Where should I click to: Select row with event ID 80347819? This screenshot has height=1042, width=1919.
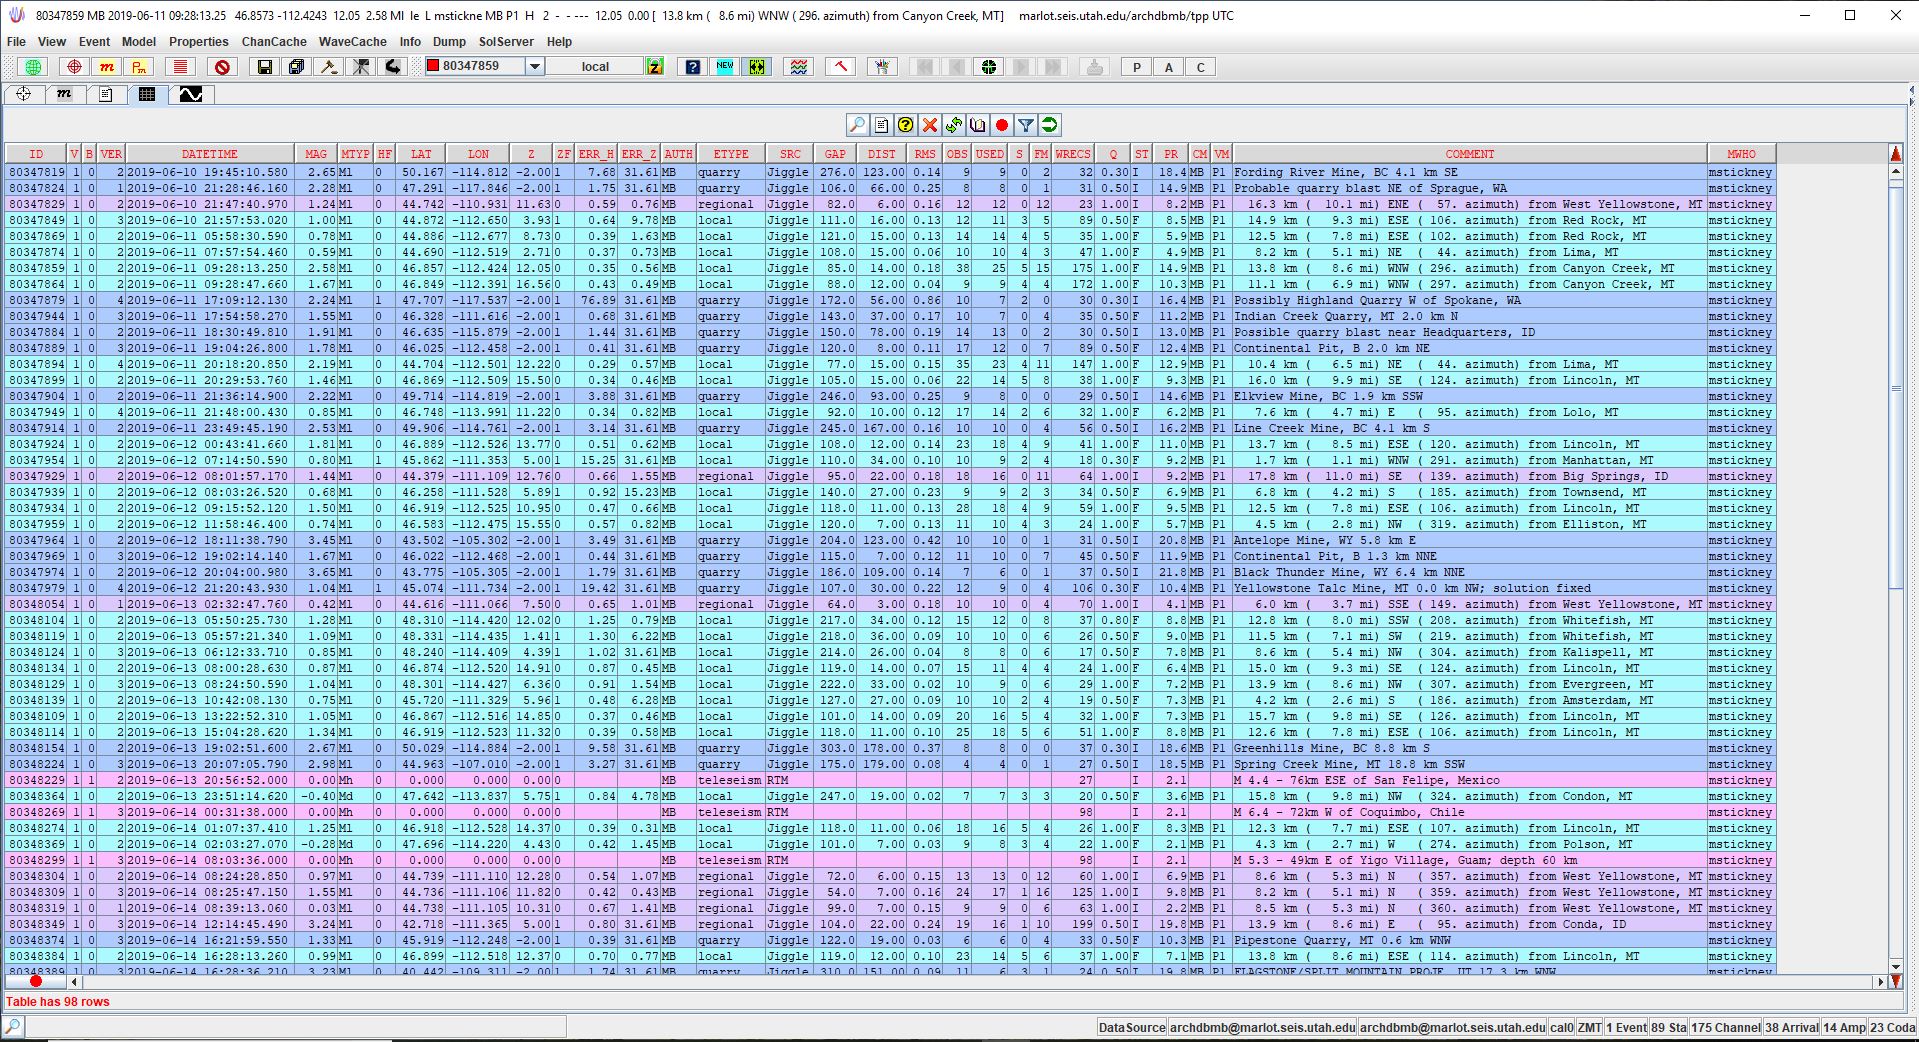[890, 172]
